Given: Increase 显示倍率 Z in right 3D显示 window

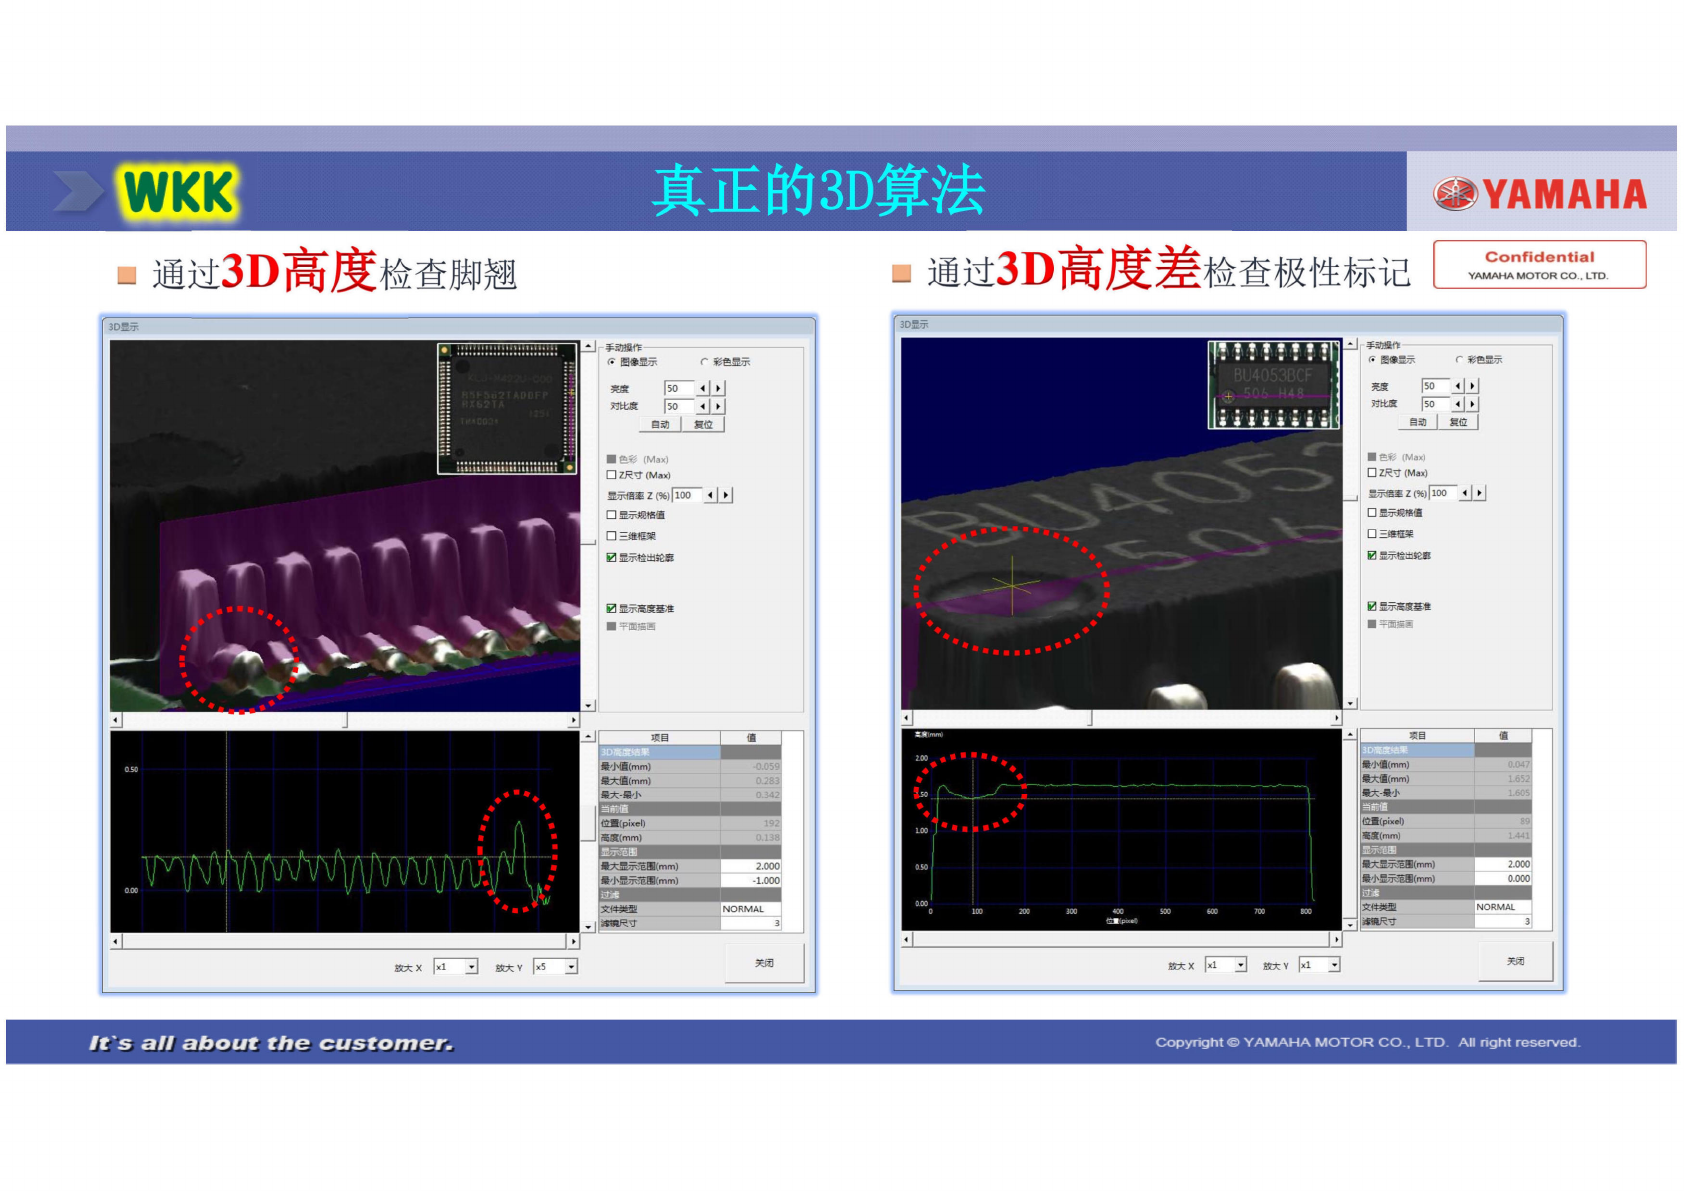Looking at the screenshot, I should (x=1480, y=493).
